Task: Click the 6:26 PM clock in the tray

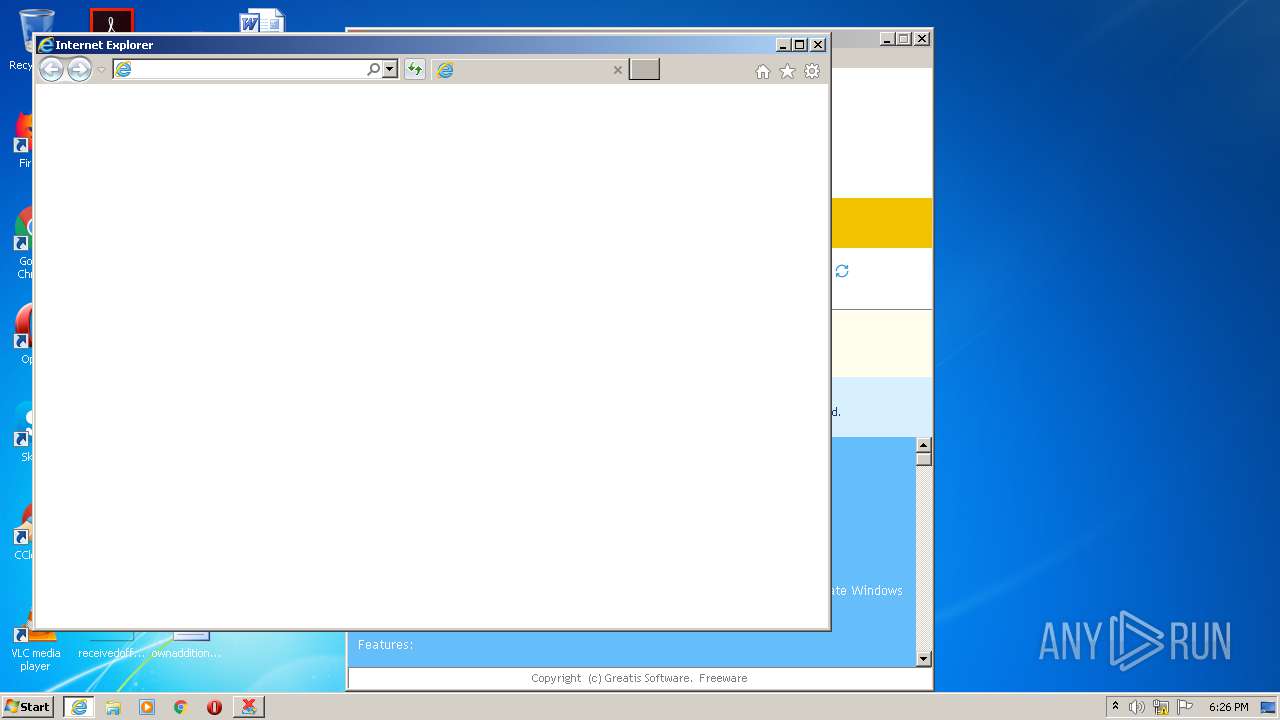Action: click(x=1228, y=707)
